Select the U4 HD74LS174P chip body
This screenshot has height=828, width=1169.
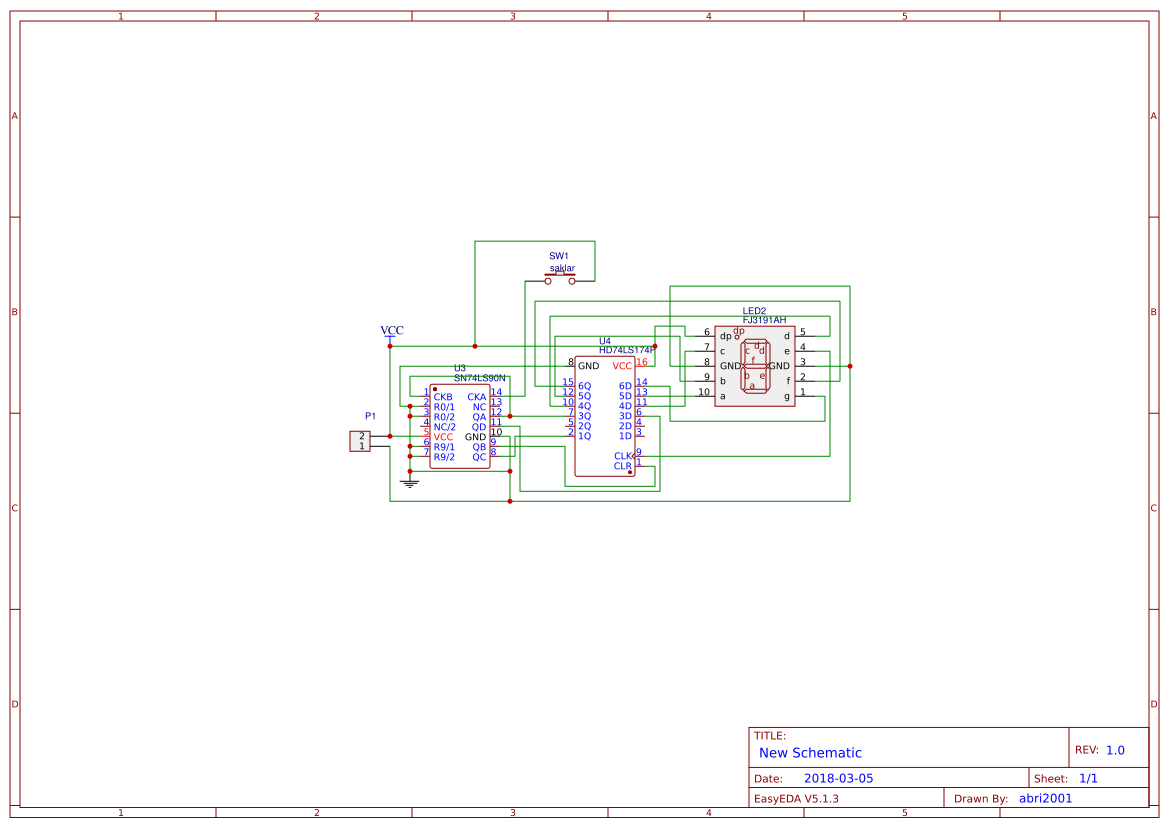[x=605, y=416]
